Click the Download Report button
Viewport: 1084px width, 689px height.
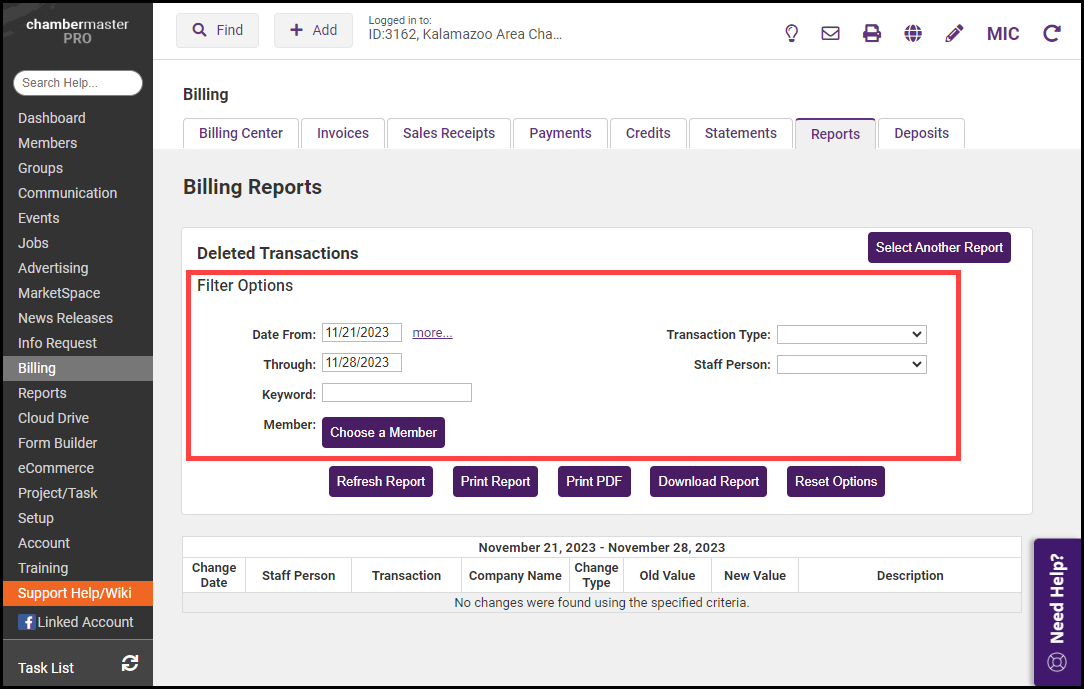708,481
